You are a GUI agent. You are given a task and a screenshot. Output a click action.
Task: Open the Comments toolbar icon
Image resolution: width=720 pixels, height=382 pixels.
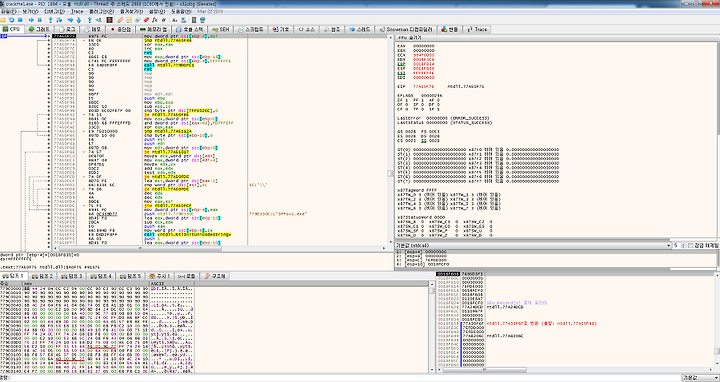pos(129,20)
